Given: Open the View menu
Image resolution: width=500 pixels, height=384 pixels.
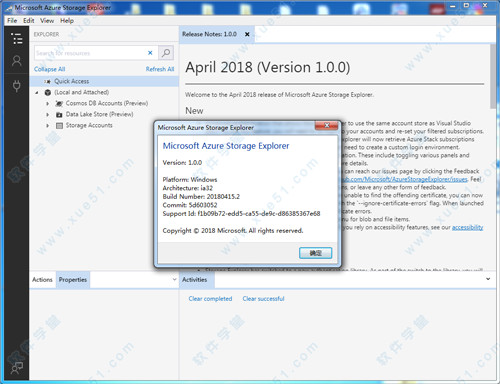Looking at the screenshot, I should [47, 21].
